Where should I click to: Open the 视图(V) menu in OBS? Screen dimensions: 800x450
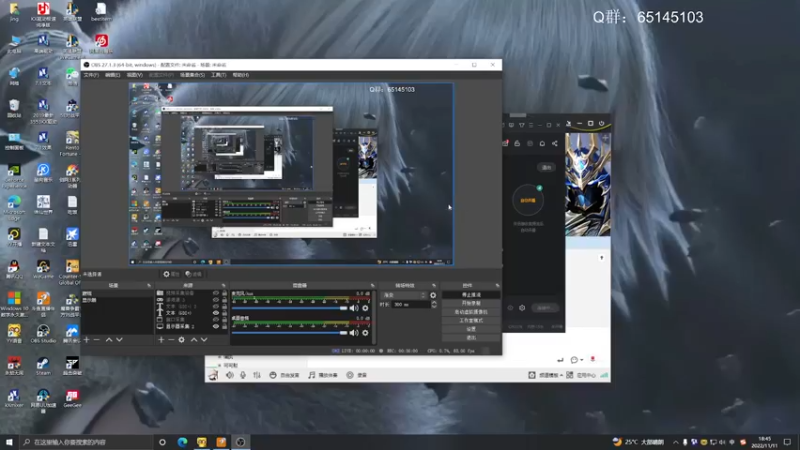click(x=135, y=75)
